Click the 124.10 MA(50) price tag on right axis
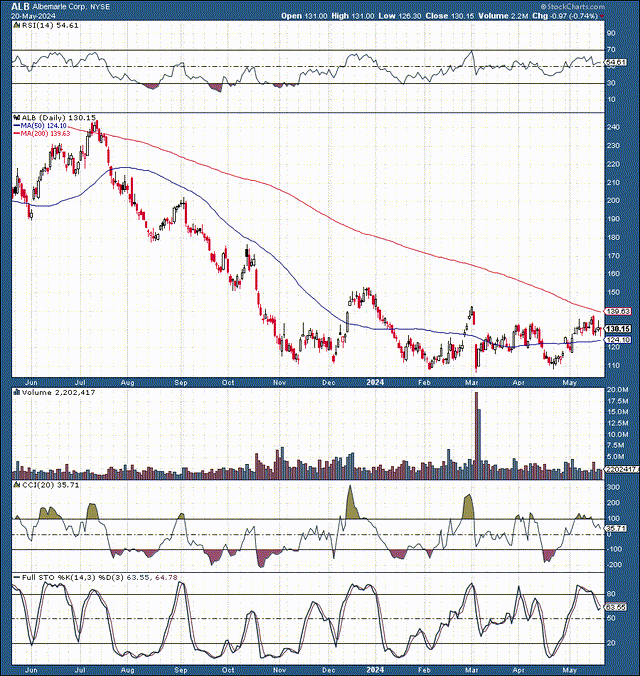640x676 pixels. (x=618, y=340)
